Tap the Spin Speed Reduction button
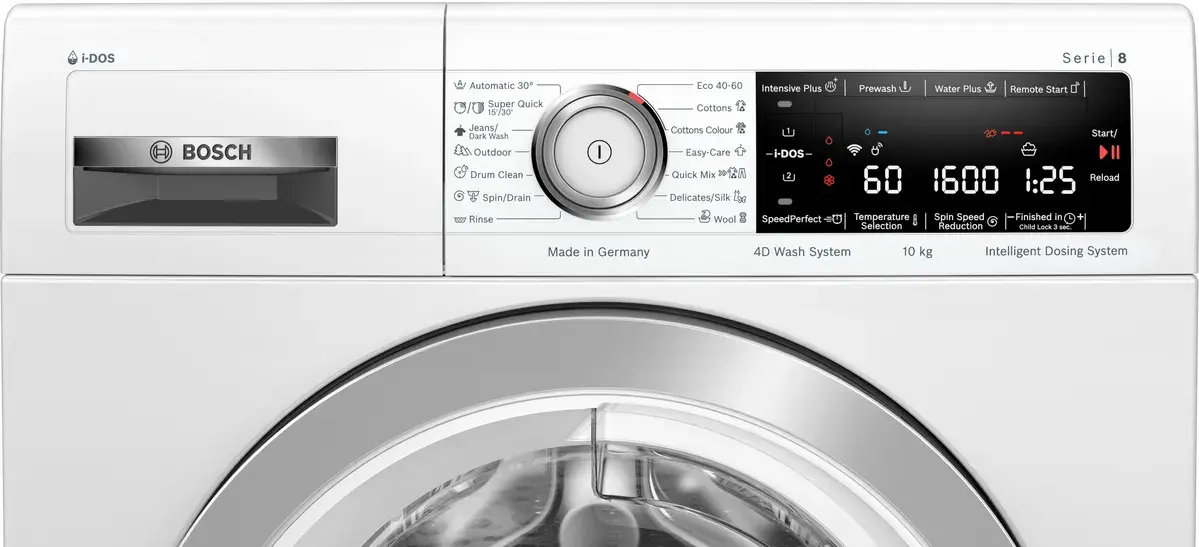The height and width of the screenshot is (547, 1199). coord(966,221)
